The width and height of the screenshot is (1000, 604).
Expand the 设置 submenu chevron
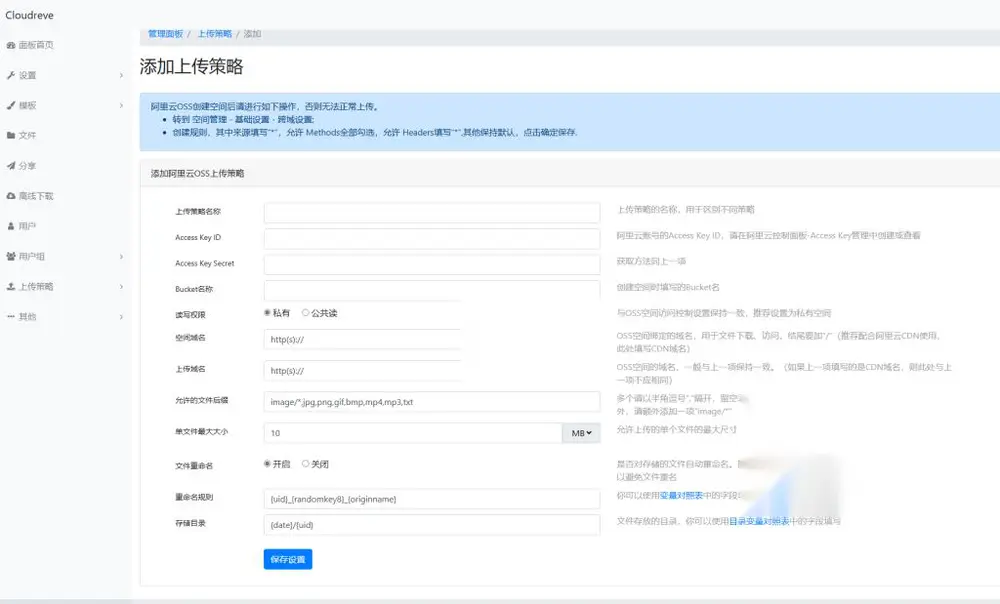click(121, 75)
